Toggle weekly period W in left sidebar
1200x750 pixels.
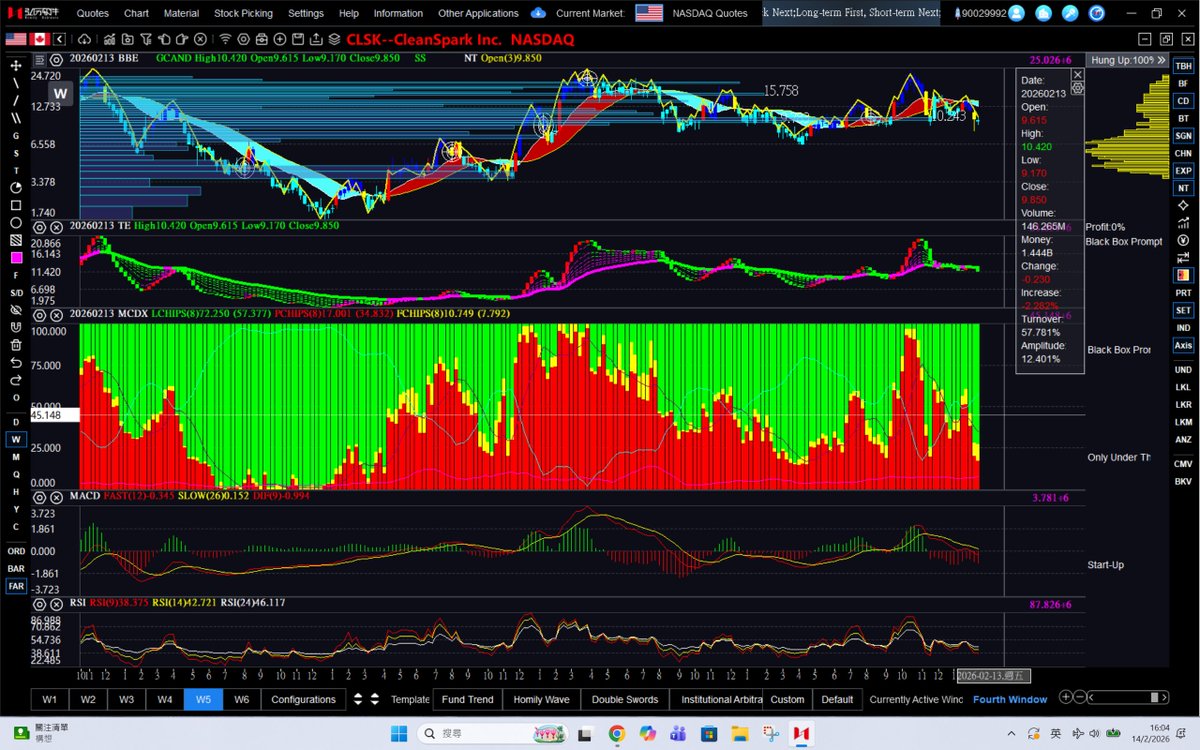(16, 439)
